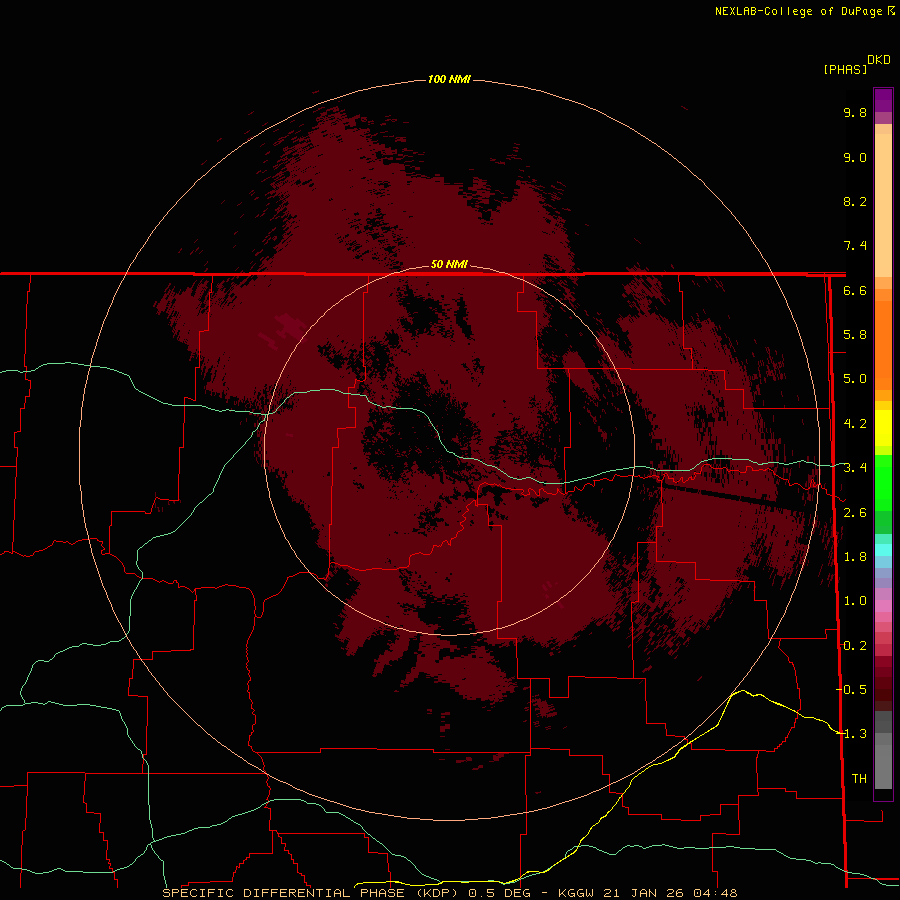Click the SPECIFIC DIFFERENTIAL PHASE (KDP) product title
This screenshot has height=900, width=900.
pyautogui.click(x=310, y=893)
